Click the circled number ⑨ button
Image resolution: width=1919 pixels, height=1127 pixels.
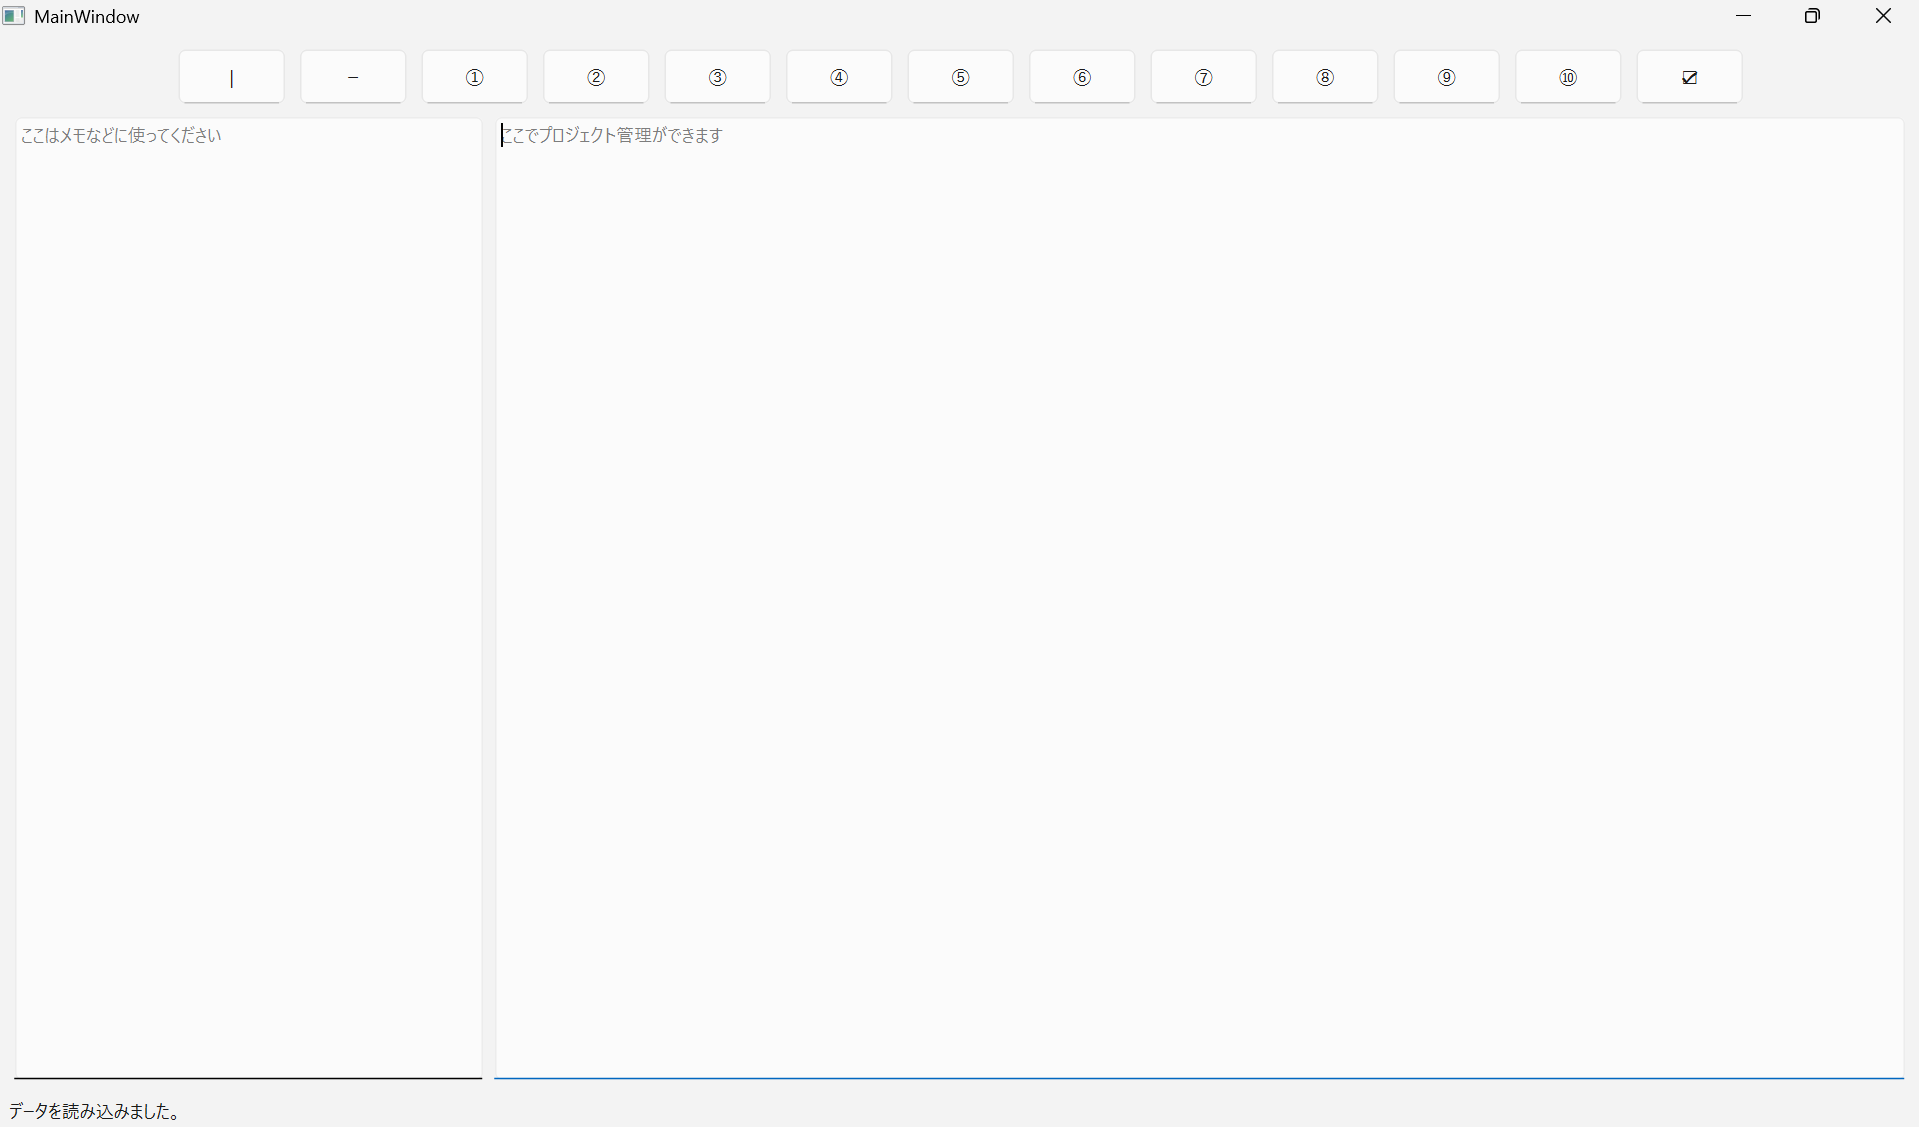(1446, 77)
